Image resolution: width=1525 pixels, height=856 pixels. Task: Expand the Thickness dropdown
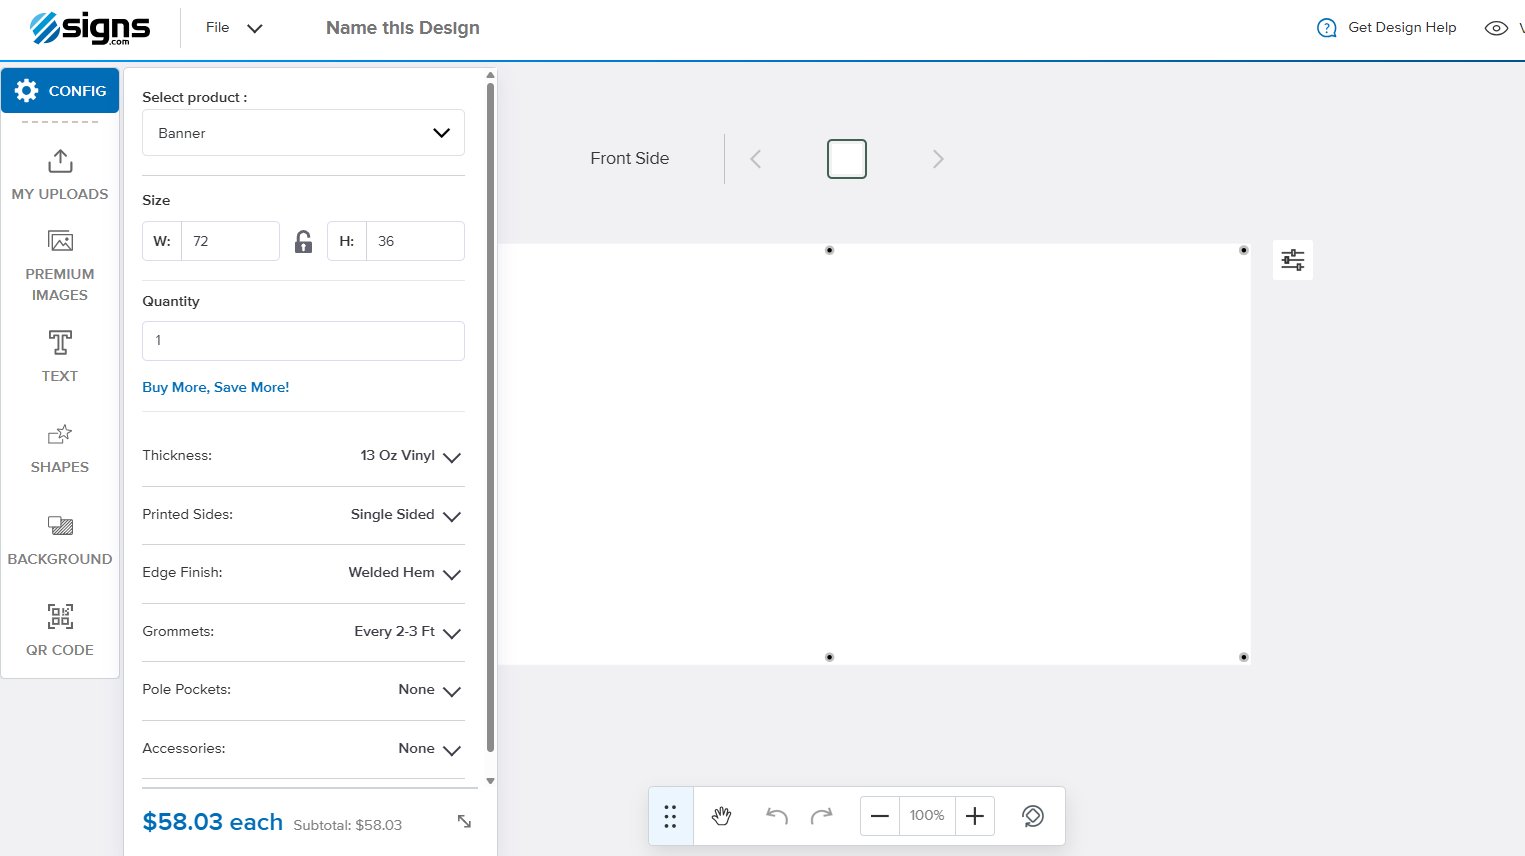[303, 456]
